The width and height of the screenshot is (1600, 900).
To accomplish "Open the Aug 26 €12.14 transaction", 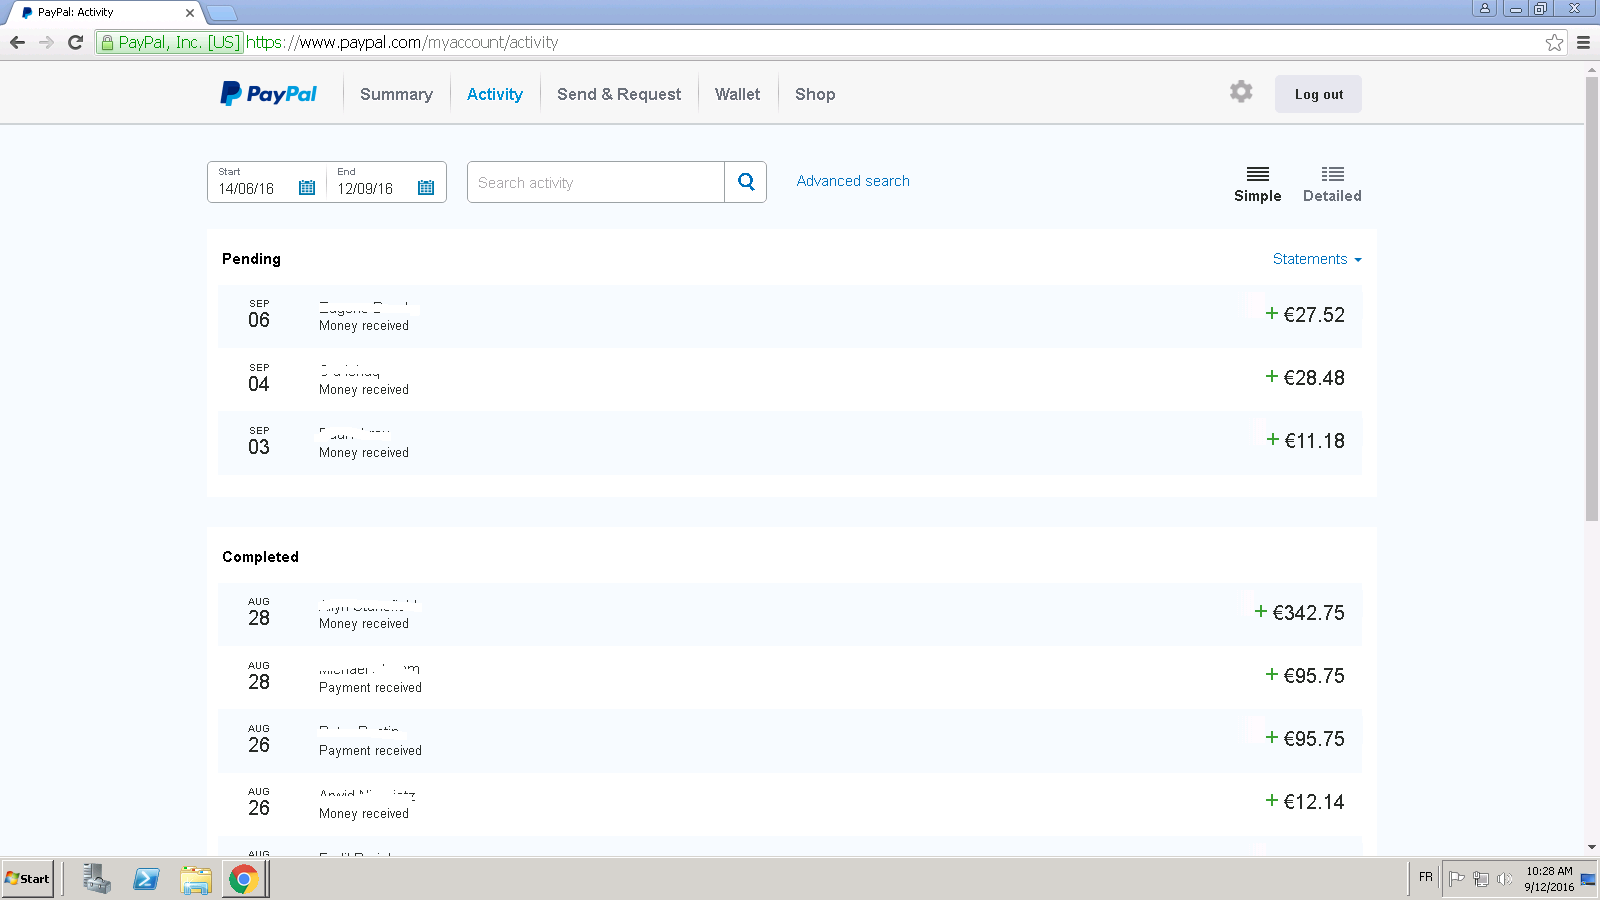I will pyautogui.click(x=789, y=803).
